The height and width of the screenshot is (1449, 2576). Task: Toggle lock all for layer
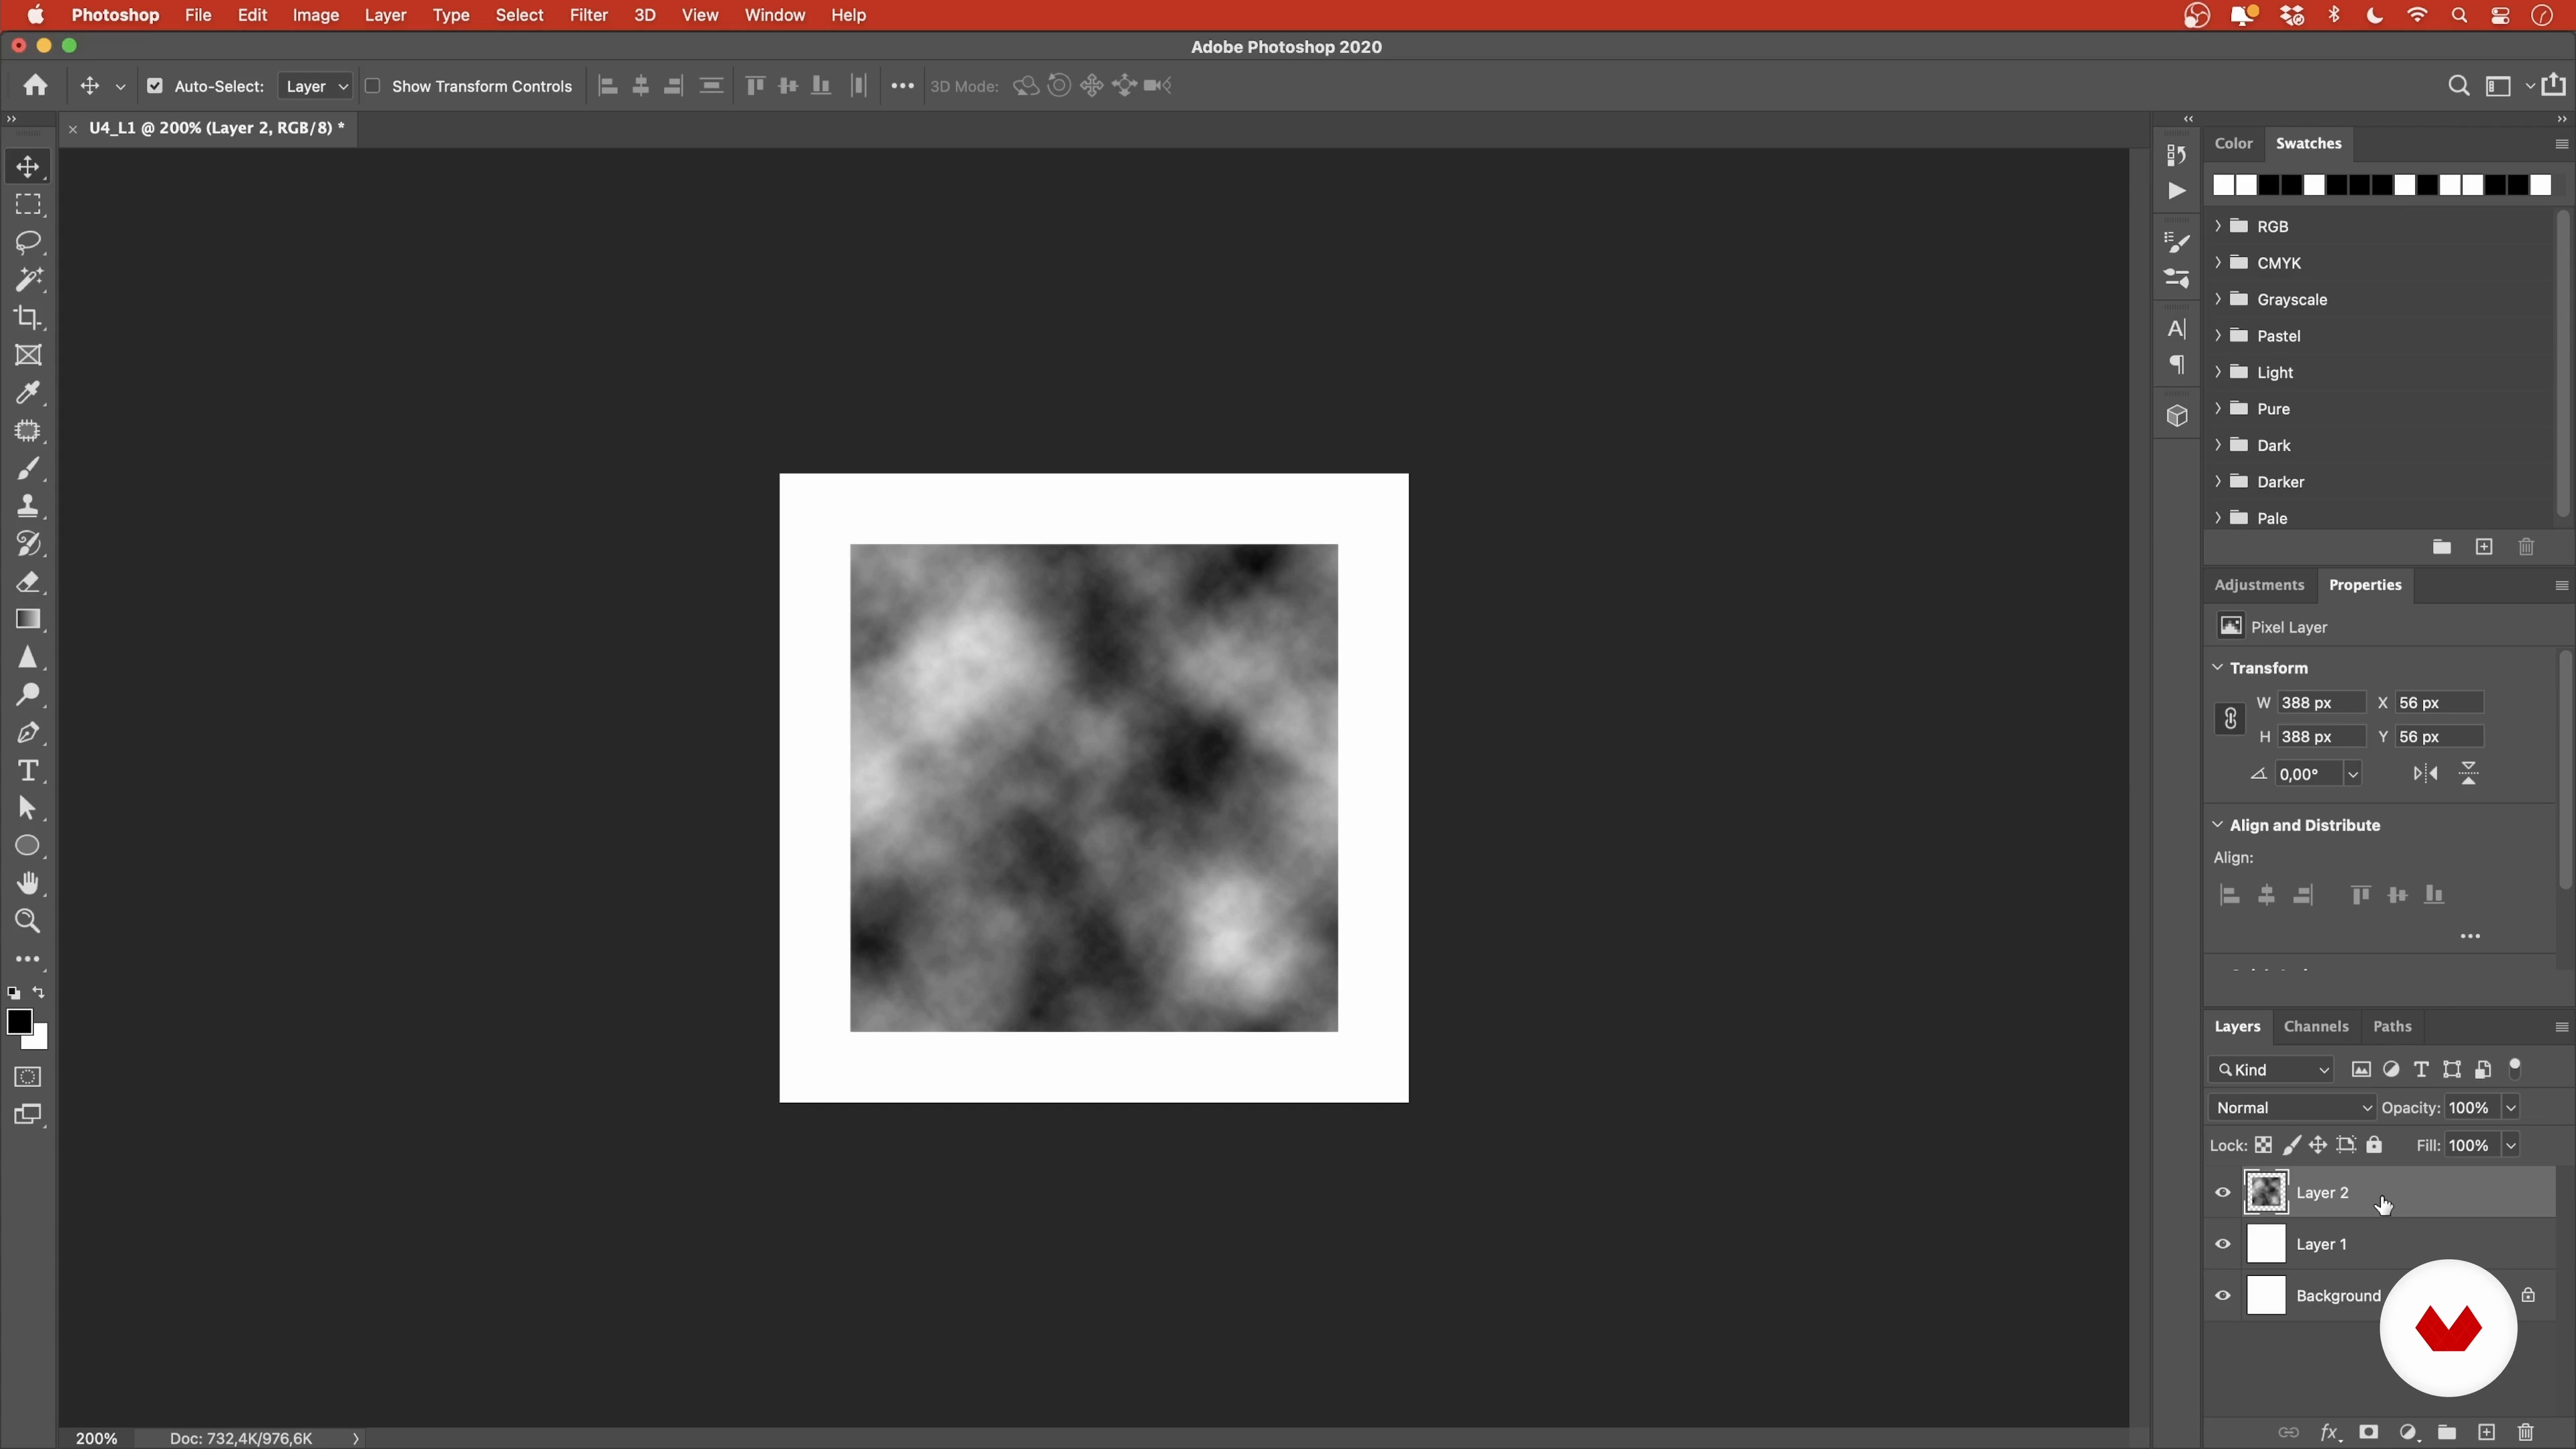coord(2375,1146)
